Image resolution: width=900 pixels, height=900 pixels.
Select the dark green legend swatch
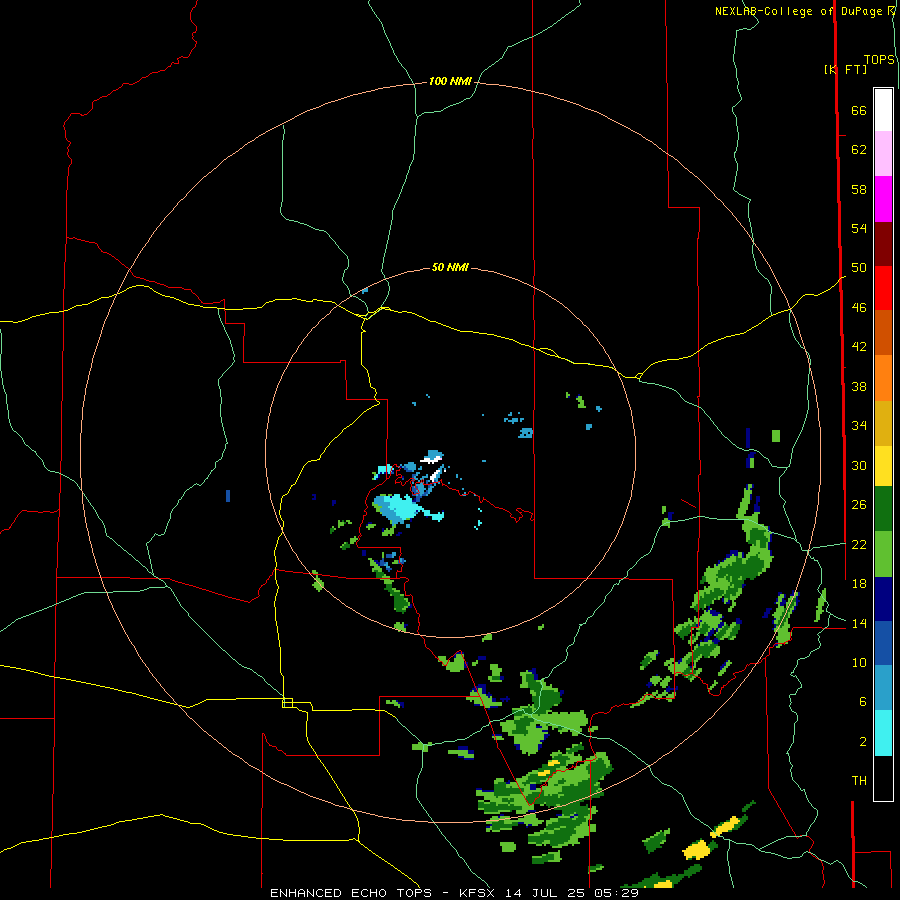click(x=883, y=509)
